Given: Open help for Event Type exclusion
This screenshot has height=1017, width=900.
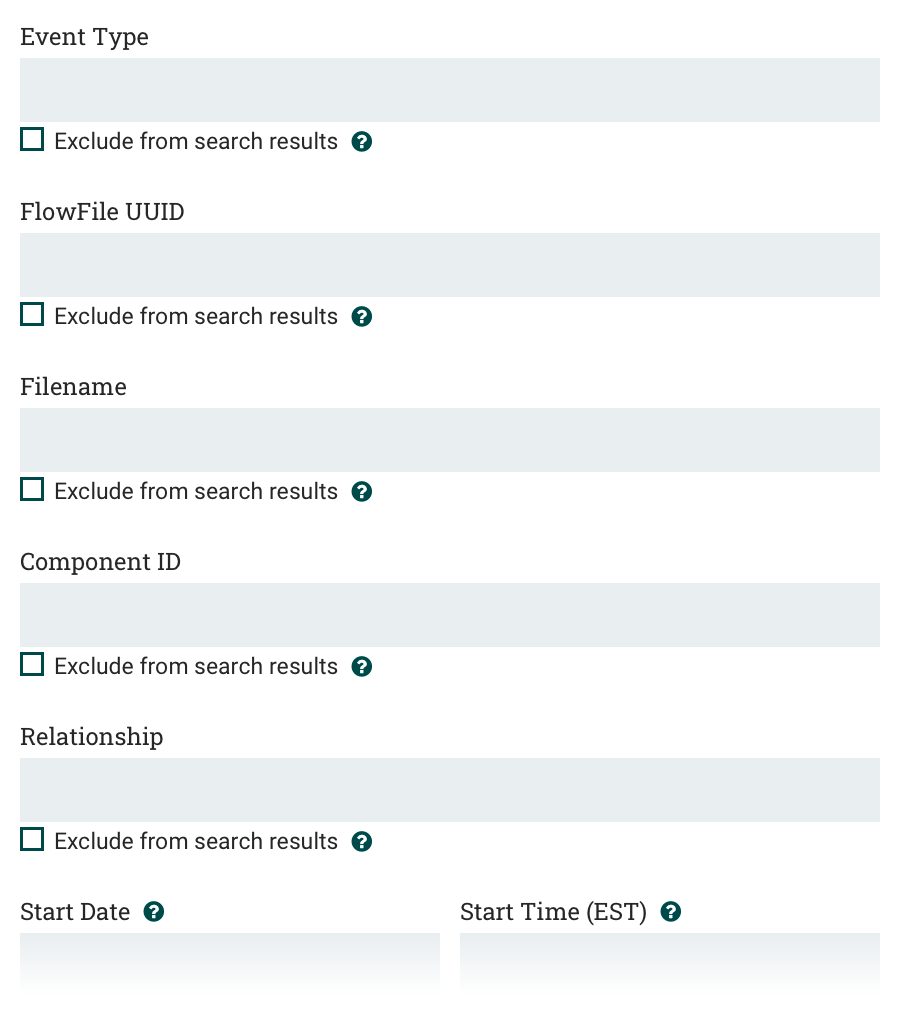Looking at the screenshot, I should tap(361, 141).
